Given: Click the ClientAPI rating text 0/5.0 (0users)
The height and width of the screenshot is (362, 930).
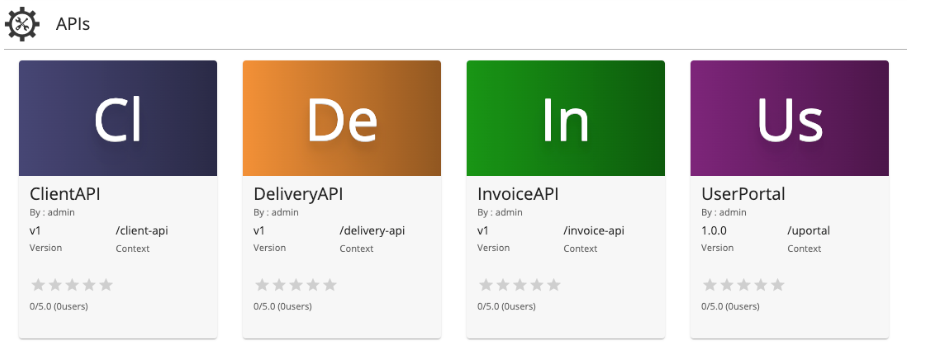Looking at the screenshot, I should coord(59,307).
